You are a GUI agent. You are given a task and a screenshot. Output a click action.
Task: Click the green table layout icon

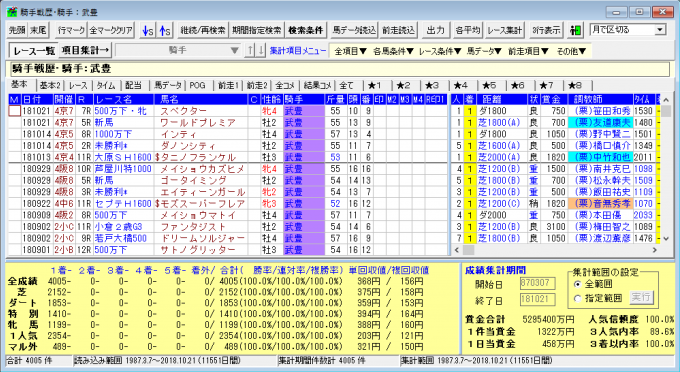point(575,30)
